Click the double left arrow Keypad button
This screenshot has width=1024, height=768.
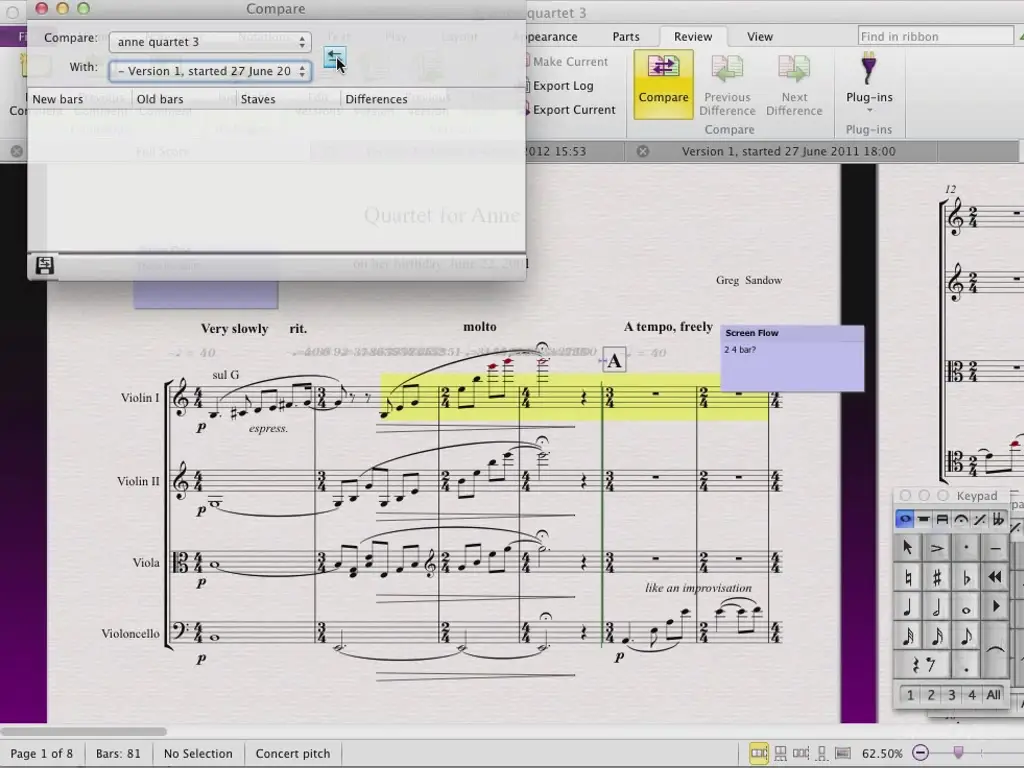pos(995,577)
